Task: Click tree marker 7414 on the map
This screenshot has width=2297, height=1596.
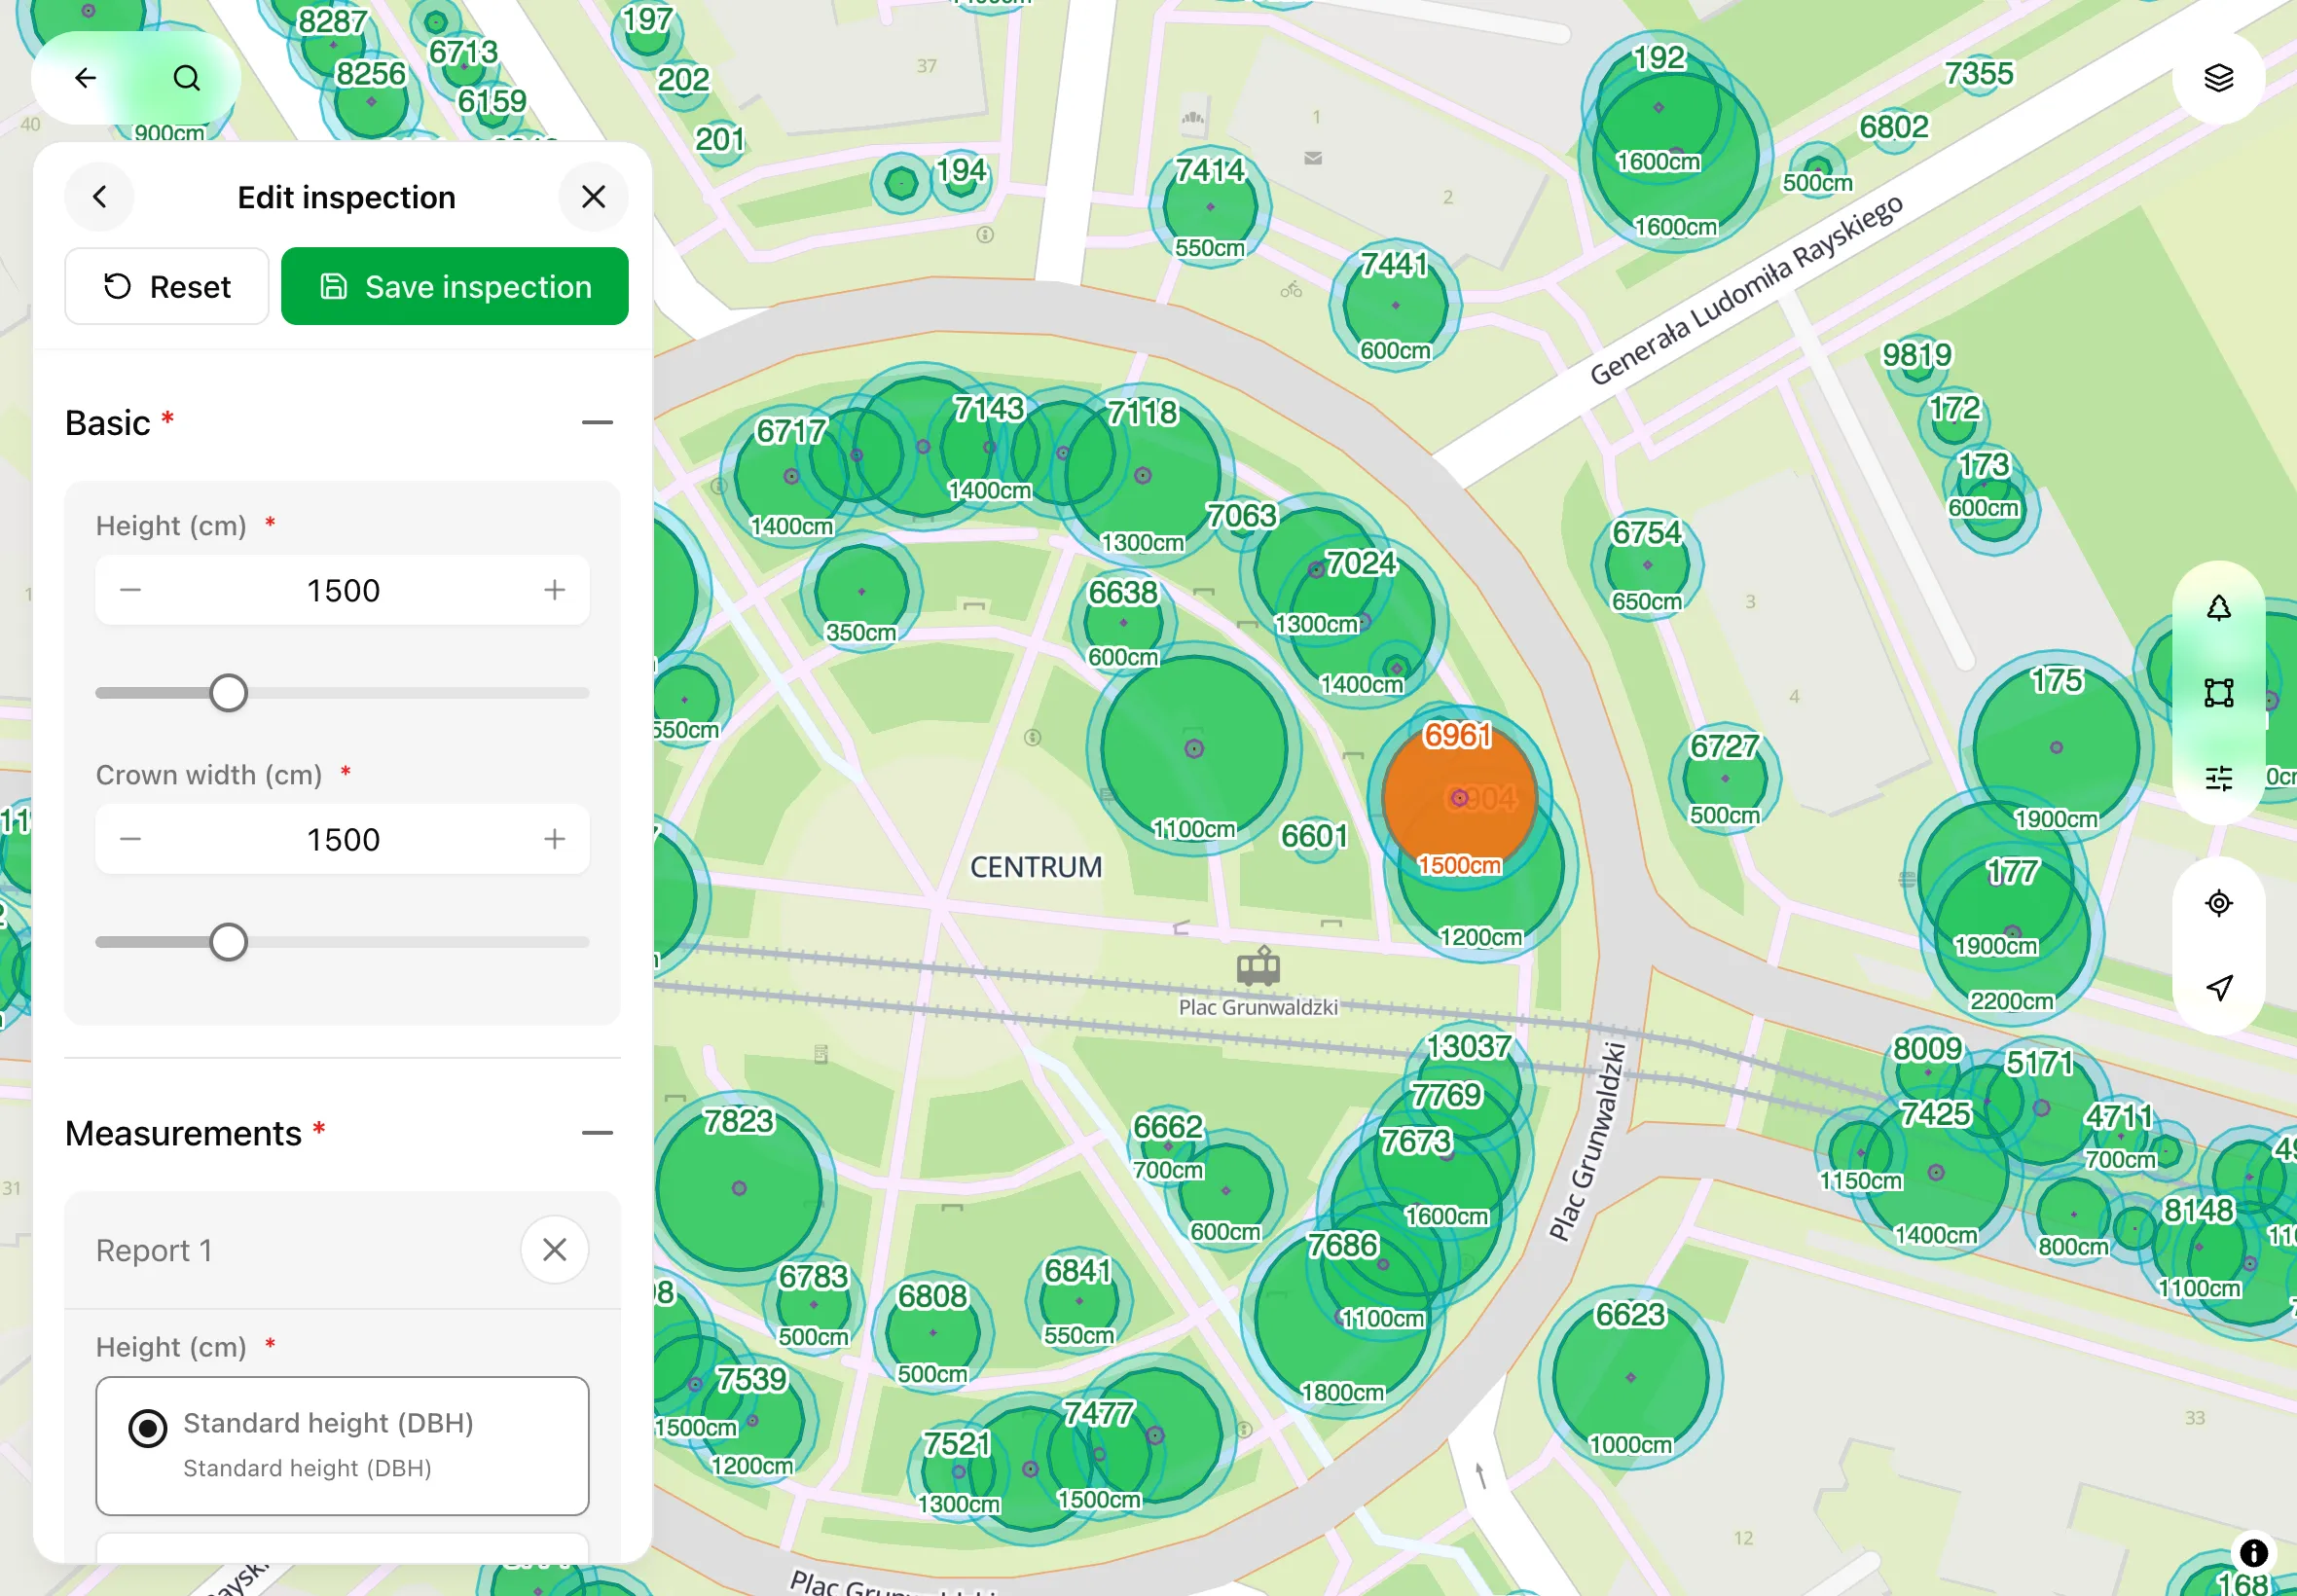Action: click(1210, 207)
